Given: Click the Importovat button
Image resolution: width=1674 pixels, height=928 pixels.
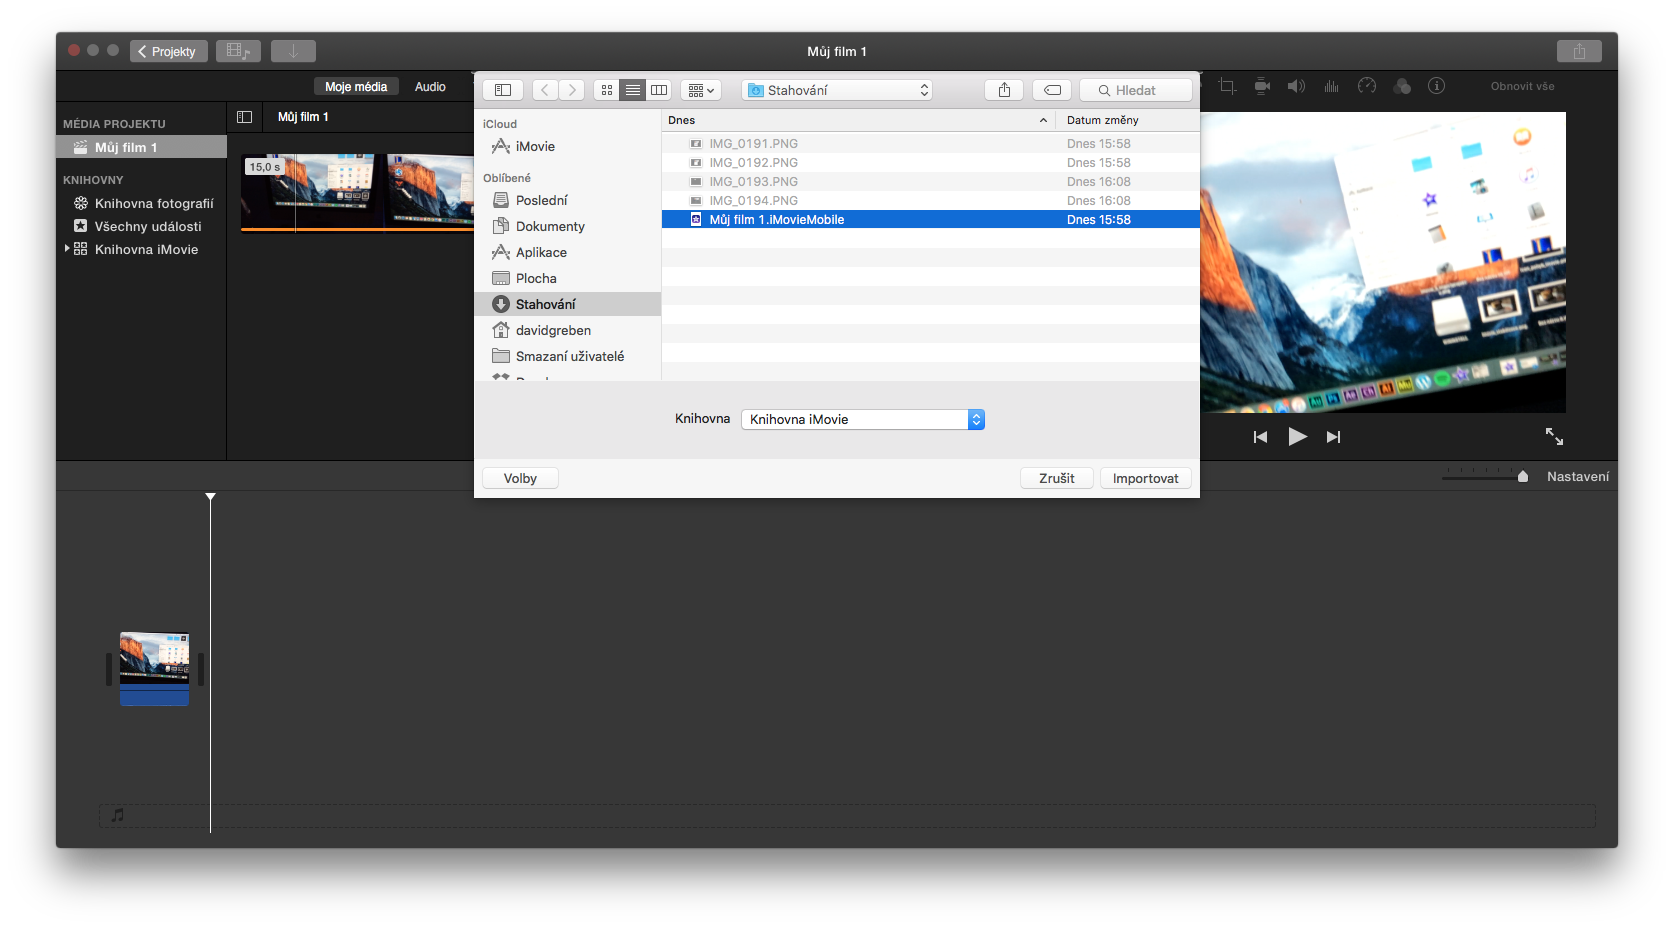Looking at the screenshot, I should click(1145, 479).
